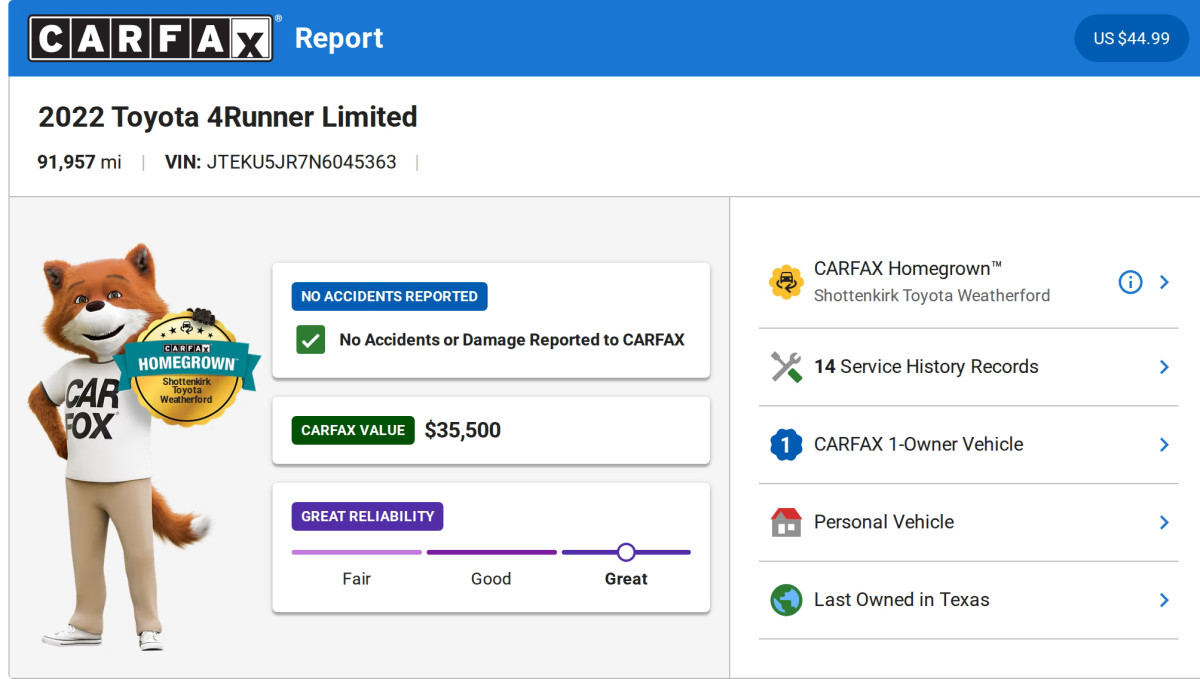Click the reliability slider Great marker
This screenshot has height=679, width=1200.
[626, 552]
